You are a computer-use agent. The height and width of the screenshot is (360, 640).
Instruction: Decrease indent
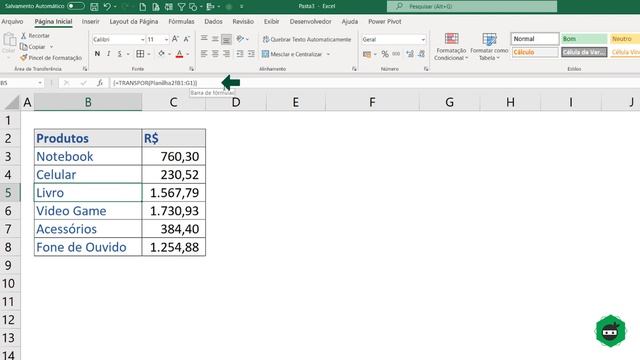240,54
